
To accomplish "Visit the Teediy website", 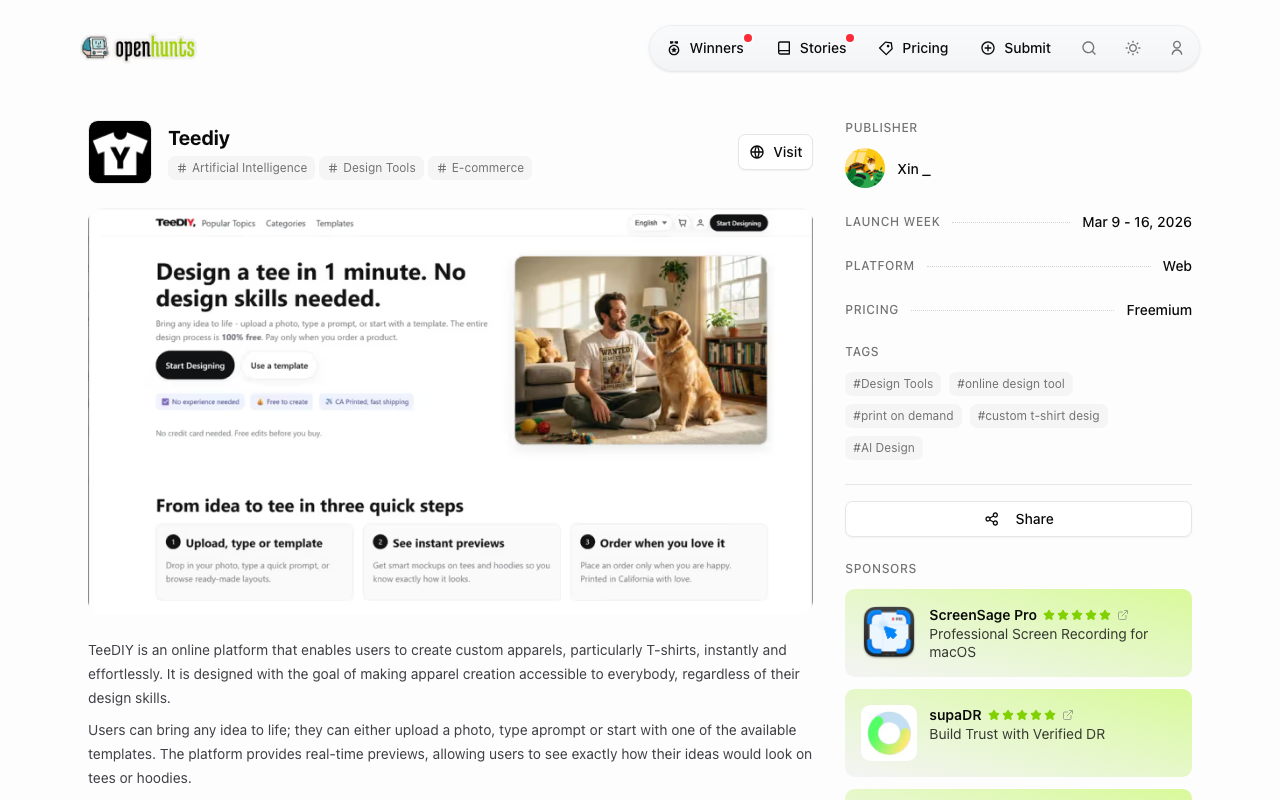I will pos(776,152).
